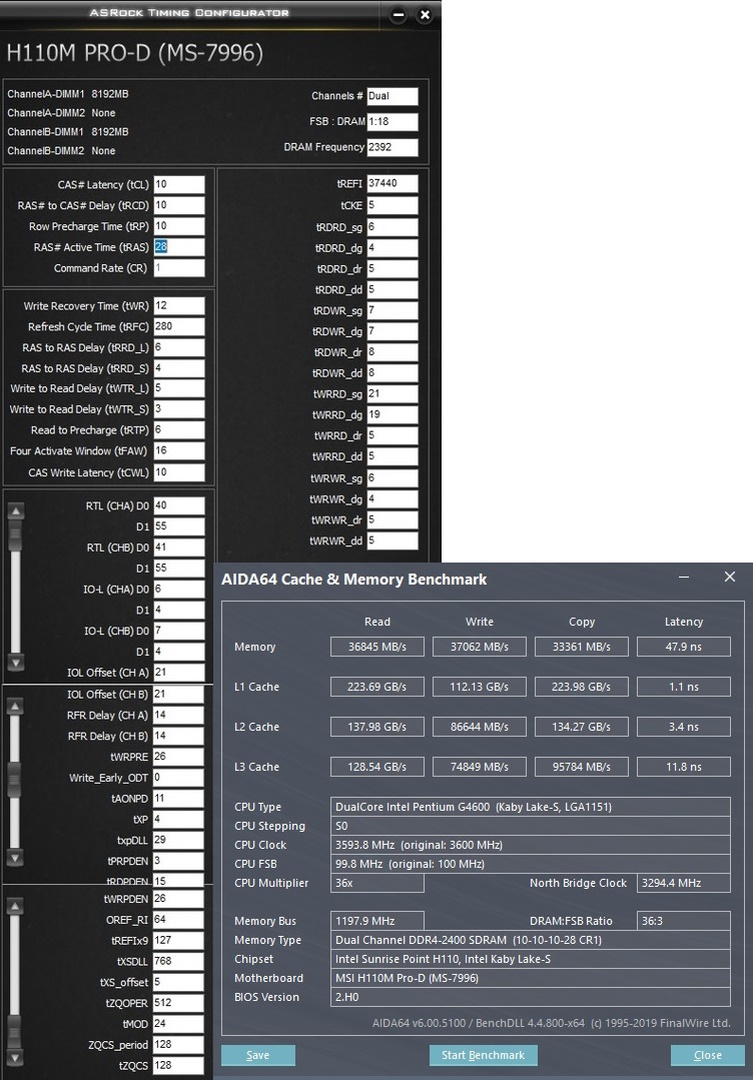Click the RFR Delay (CH A) field
This screenshot has width=756, height=1080.
click(x=178, y=715)
